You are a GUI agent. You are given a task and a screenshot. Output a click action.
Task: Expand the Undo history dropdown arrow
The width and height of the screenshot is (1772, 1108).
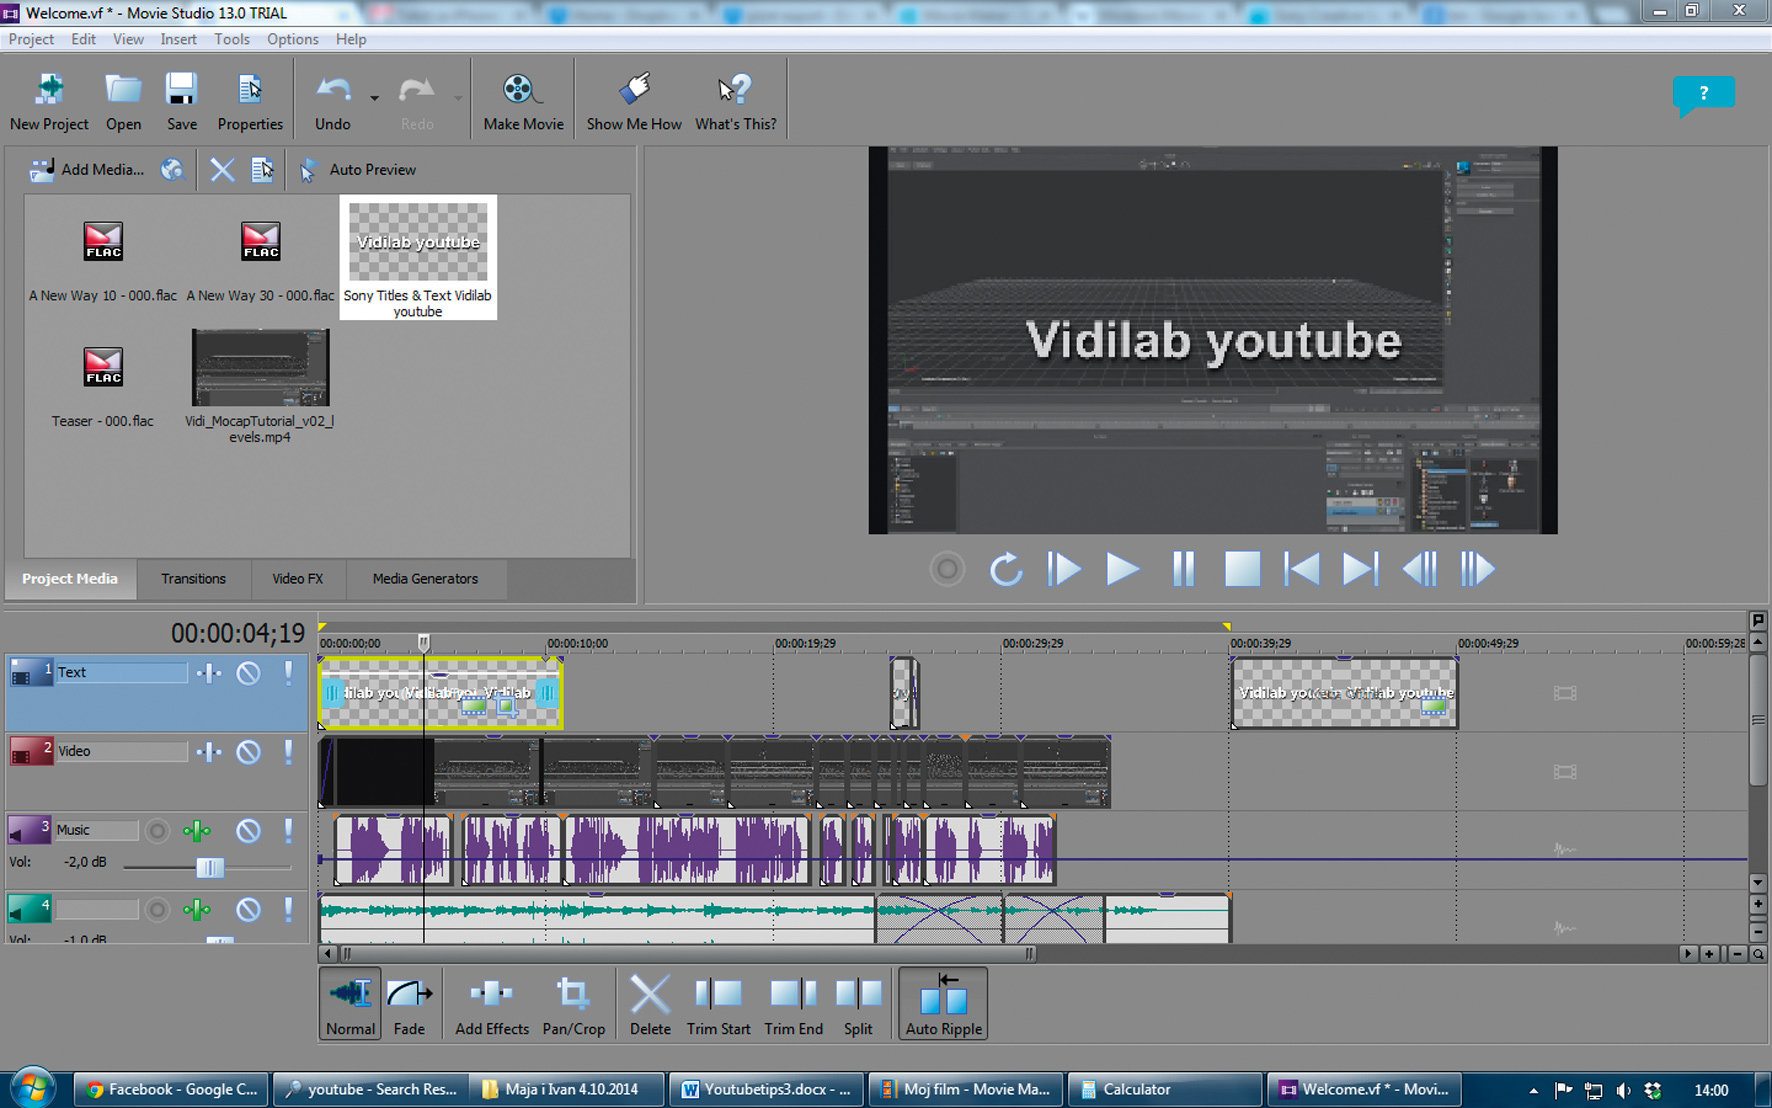(374, 98)
